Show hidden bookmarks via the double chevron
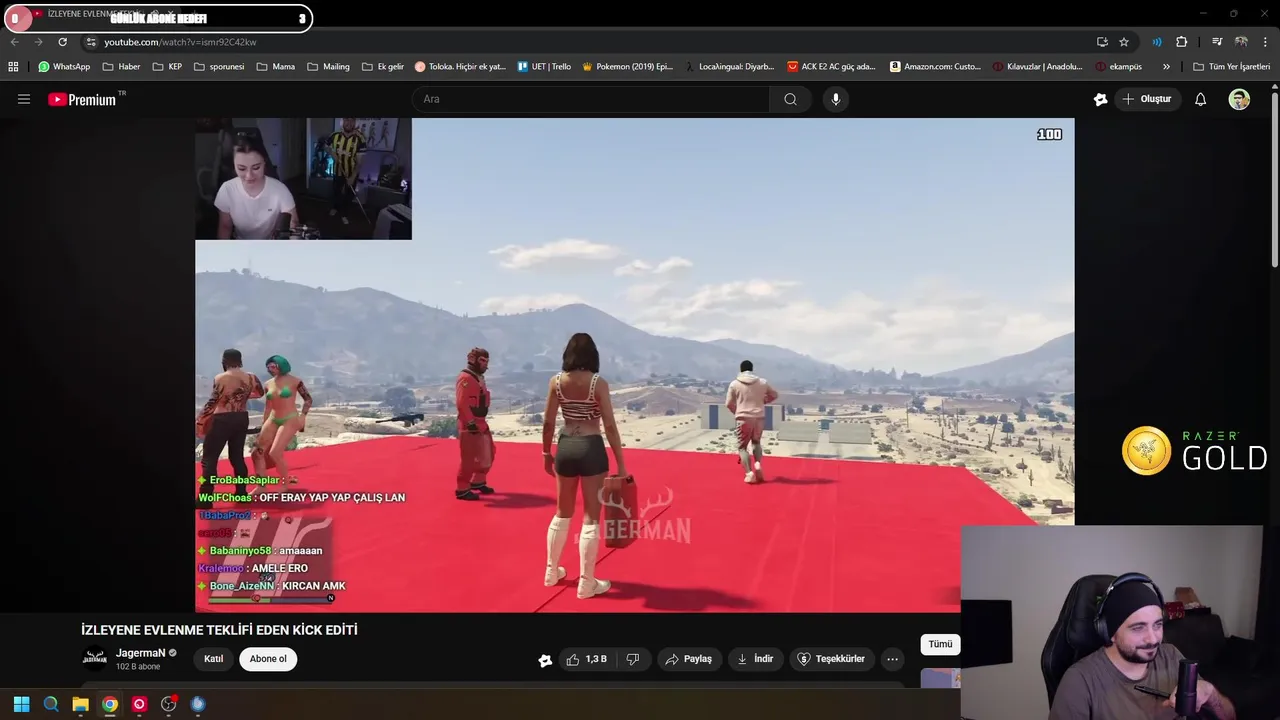 pos(1166,67)
